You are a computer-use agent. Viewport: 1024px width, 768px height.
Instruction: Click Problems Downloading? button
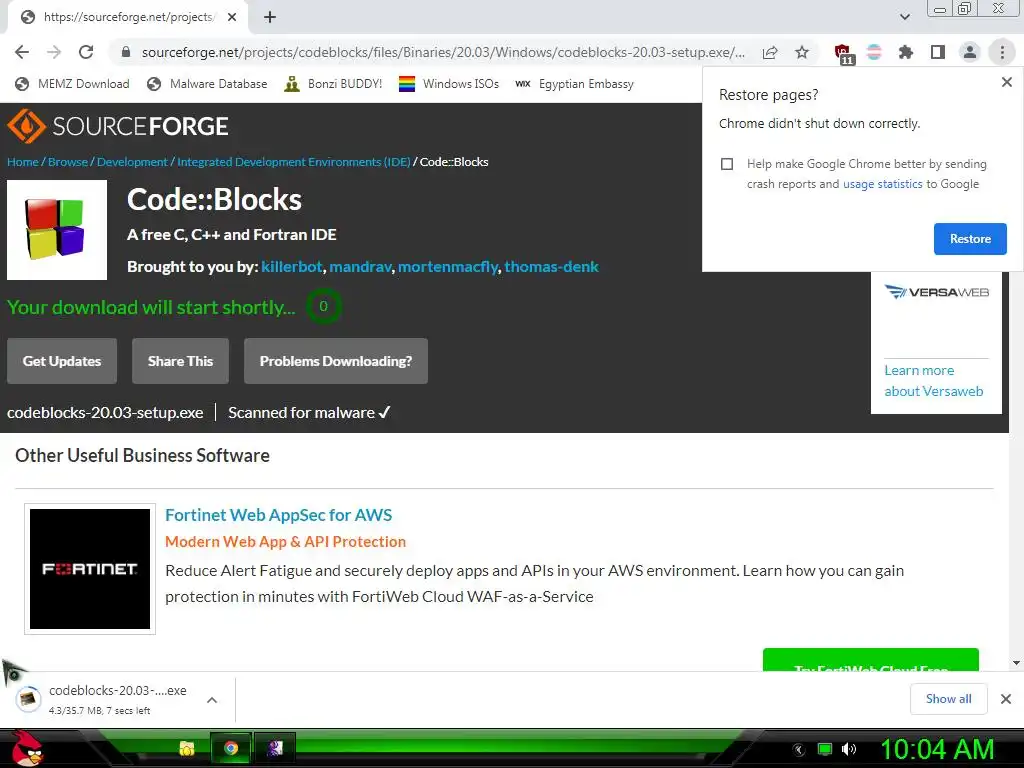click(x=336, y=361)
